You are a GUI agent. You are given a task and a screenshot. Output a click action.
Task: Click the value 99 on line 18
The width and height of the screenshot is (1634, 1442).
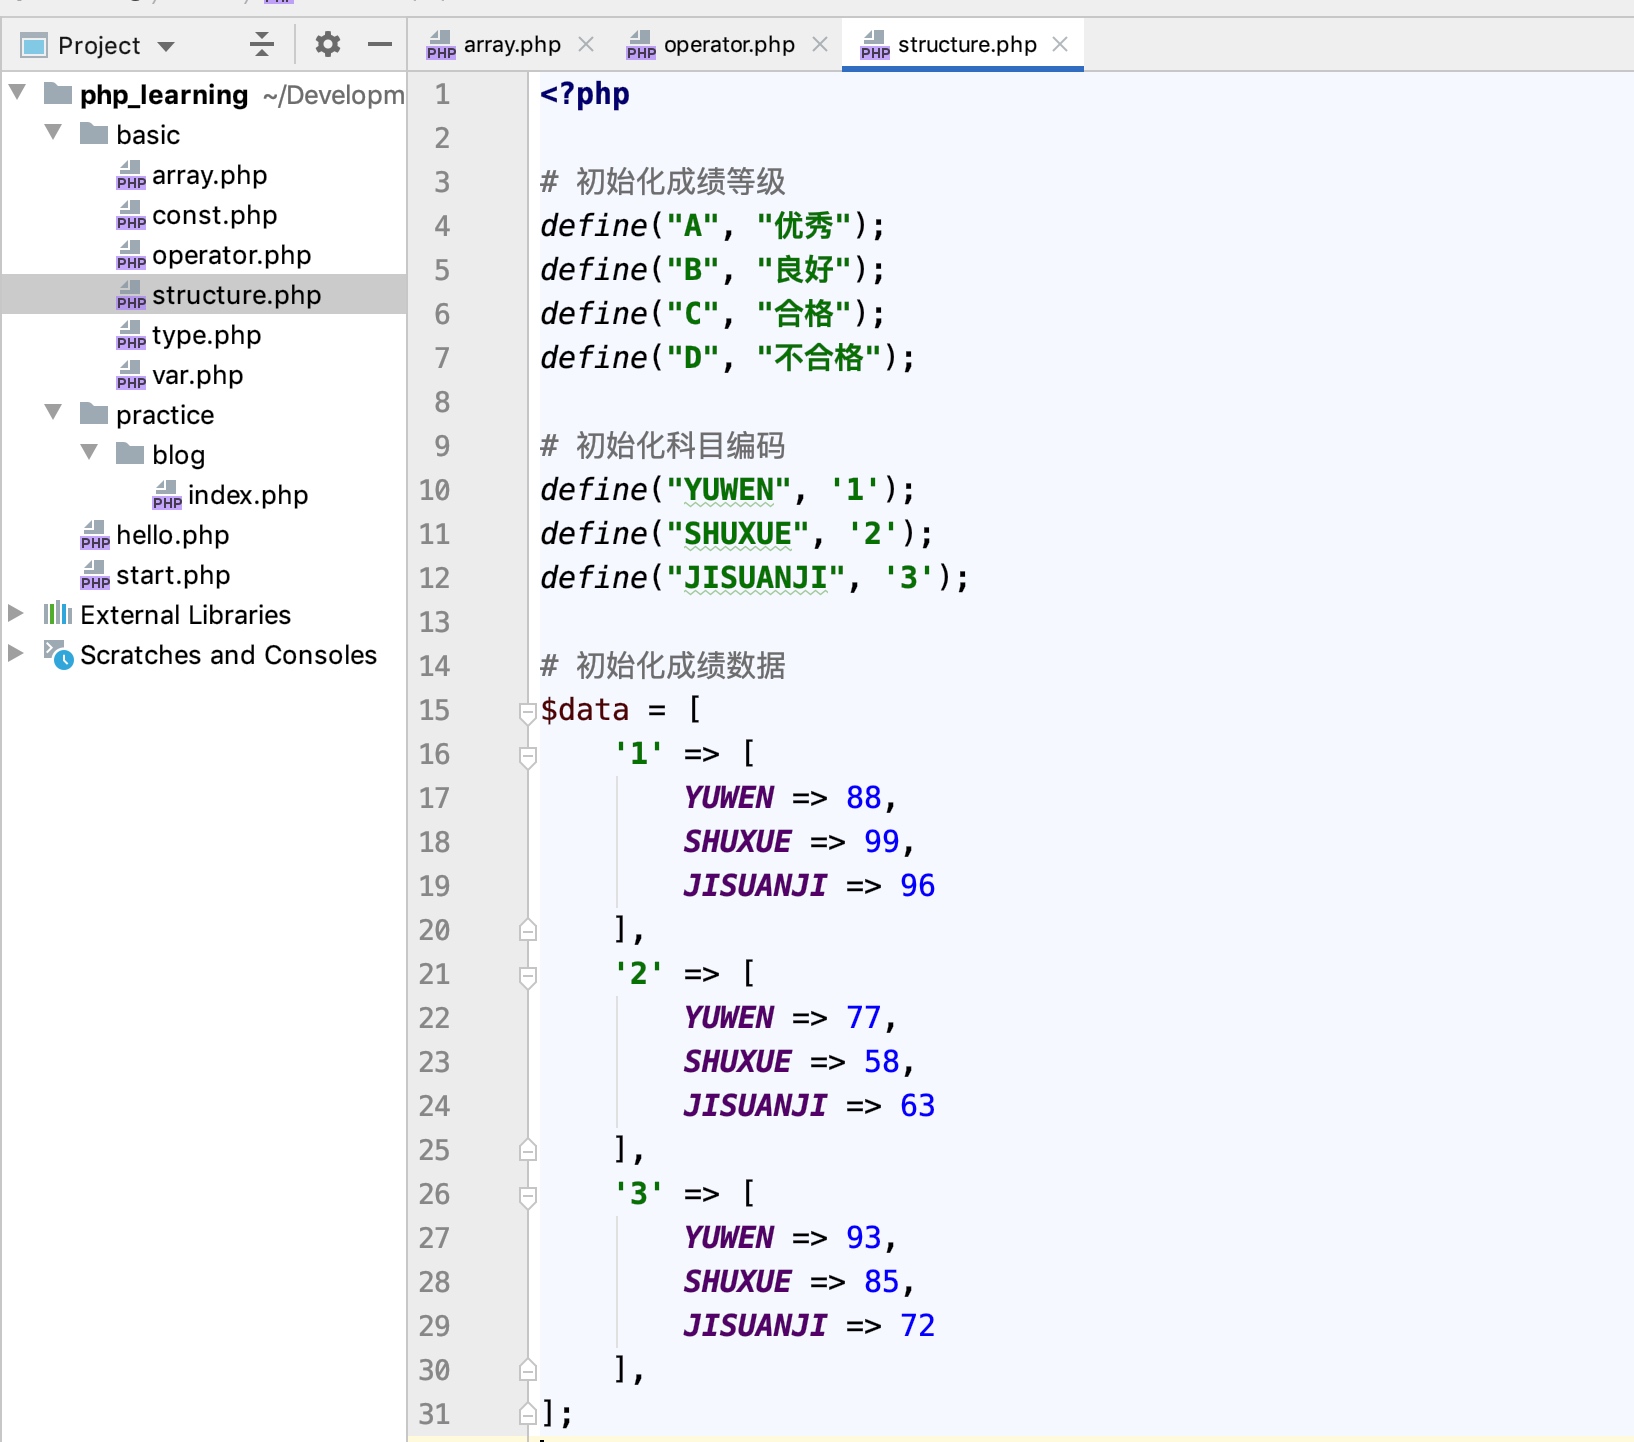coord(882,842)
